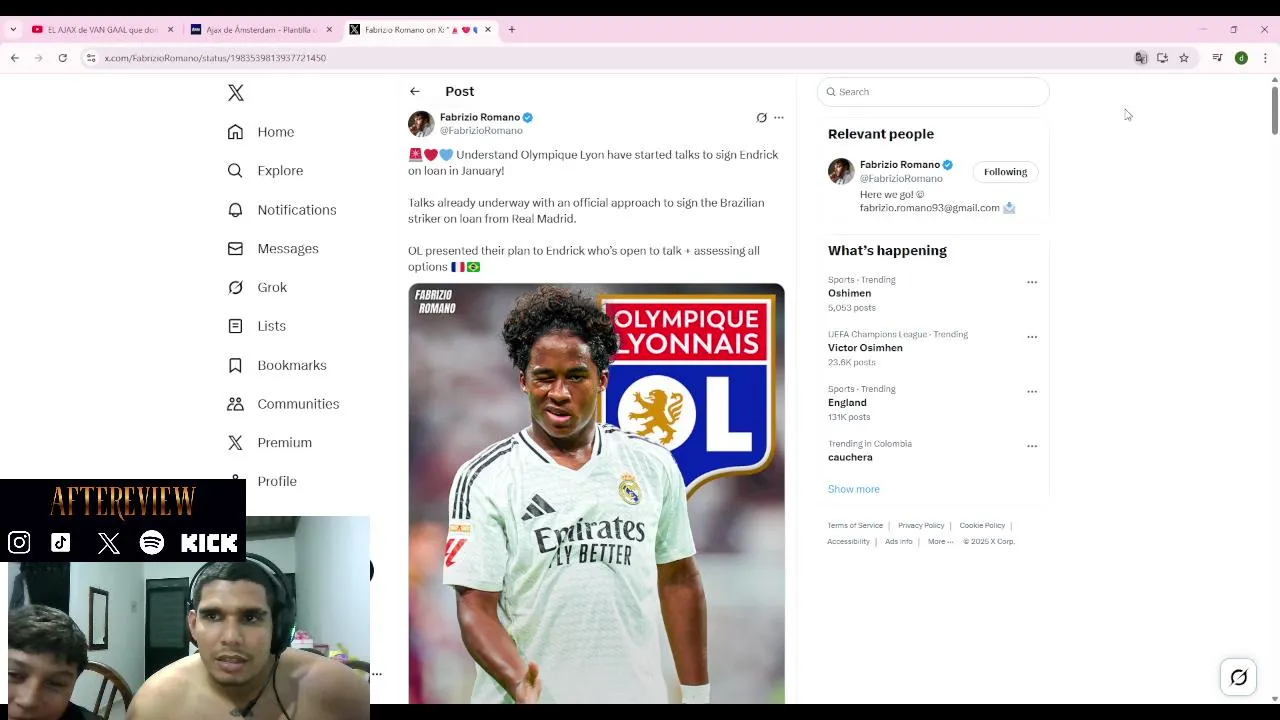Image resolution: width=1280 pixels, height=720 pixels.
Task: Toggle the Following button for Fabrizio Romano
Action: 1005,172
